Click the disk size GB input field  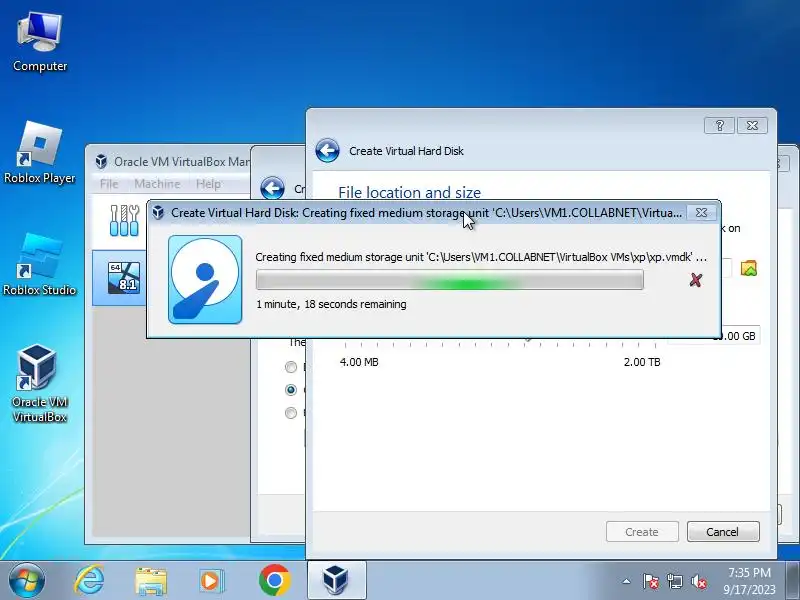point(714,336)
